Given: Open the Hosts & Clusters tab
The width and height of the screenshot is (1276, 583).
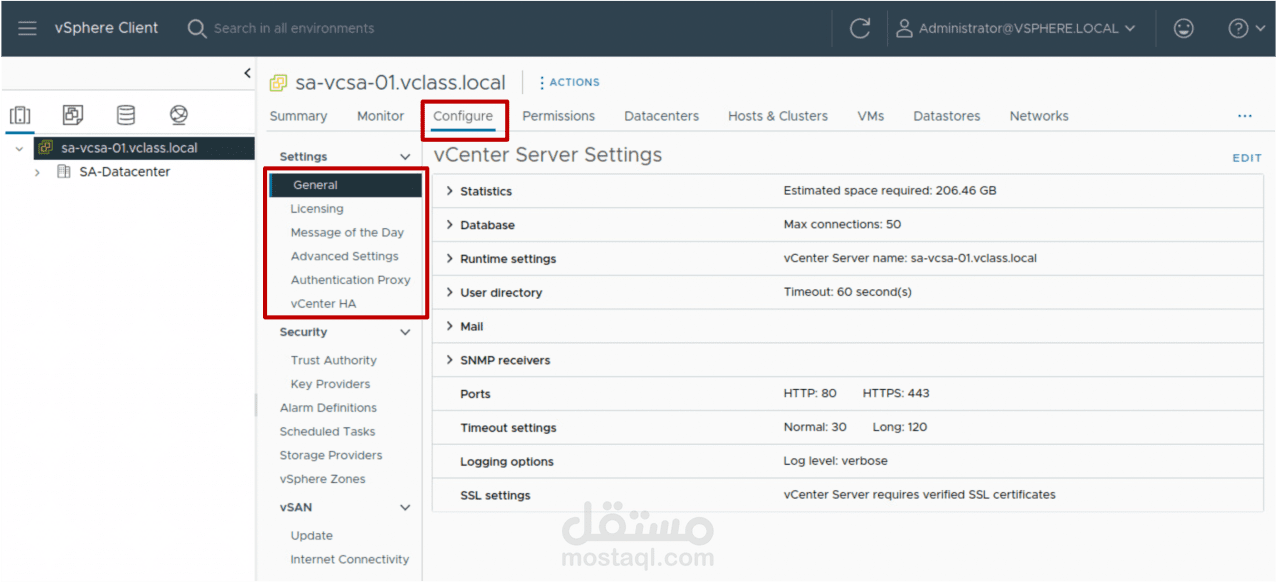Looking at the screenshot, I should (778, 116).
